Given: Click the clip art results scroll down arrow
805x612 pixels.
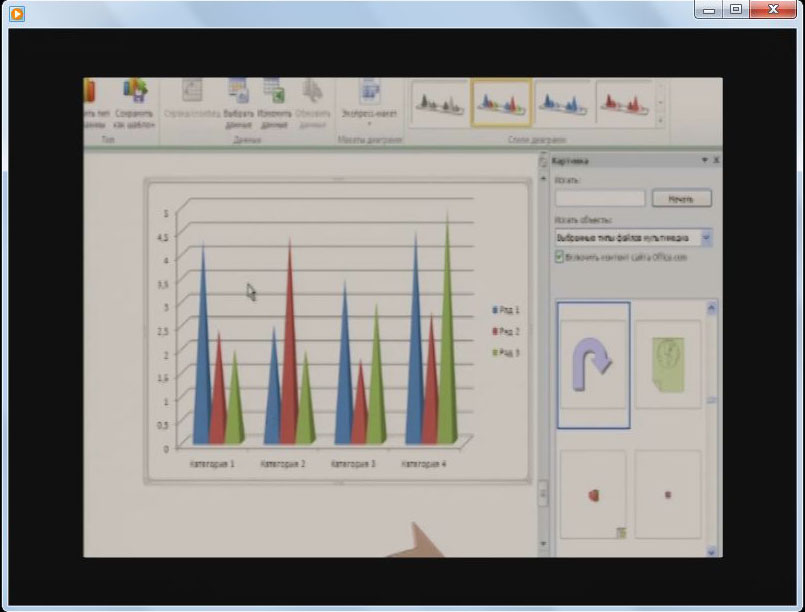Looking at the screenshot, I should click(x=712, y=551).
